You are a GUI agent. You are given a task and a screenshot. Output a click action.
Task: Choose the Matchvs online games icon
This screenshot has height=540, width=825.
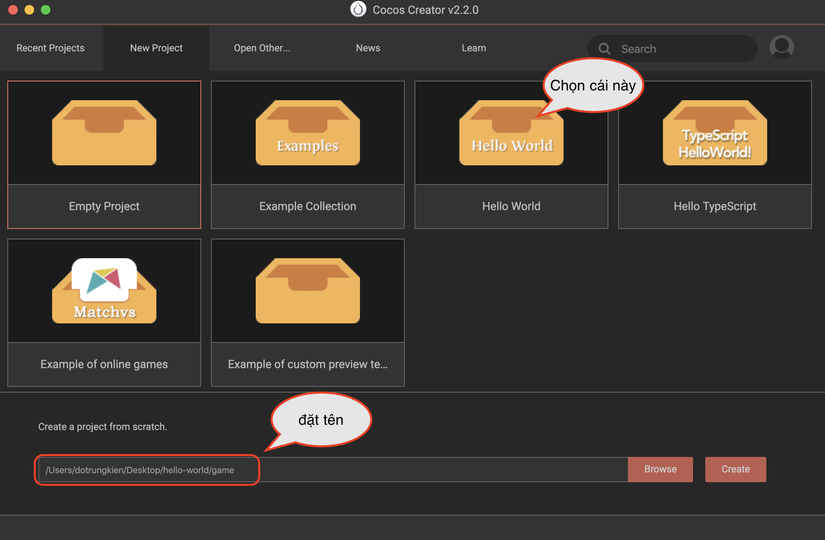[104, 291]
